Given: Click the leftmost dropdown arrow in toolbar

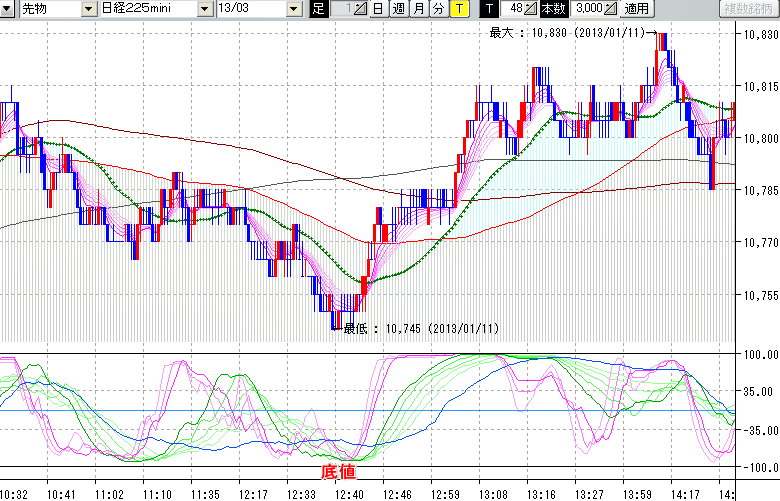Looking at the screenshot, I should point(8,9).
